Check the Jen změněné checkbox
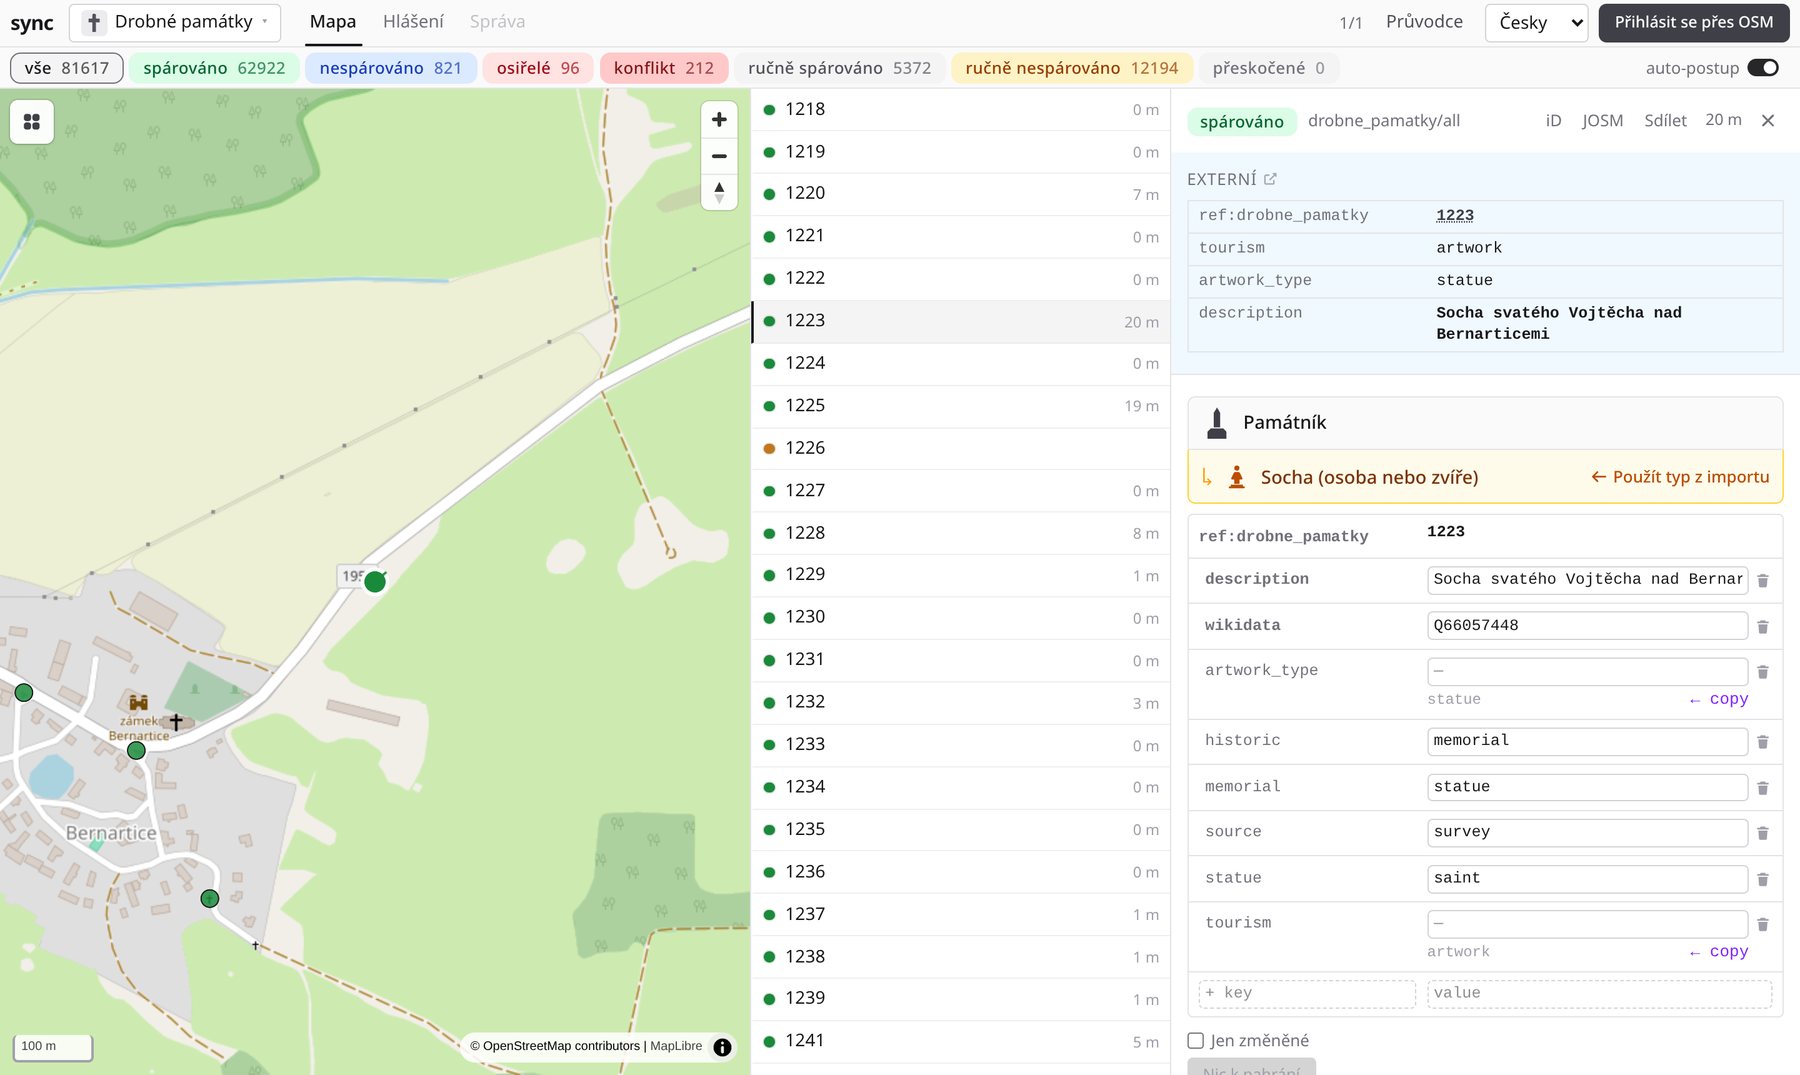This screenshot has height=1075, width=1800. pyautogui.click(x=1196, y=1041)
